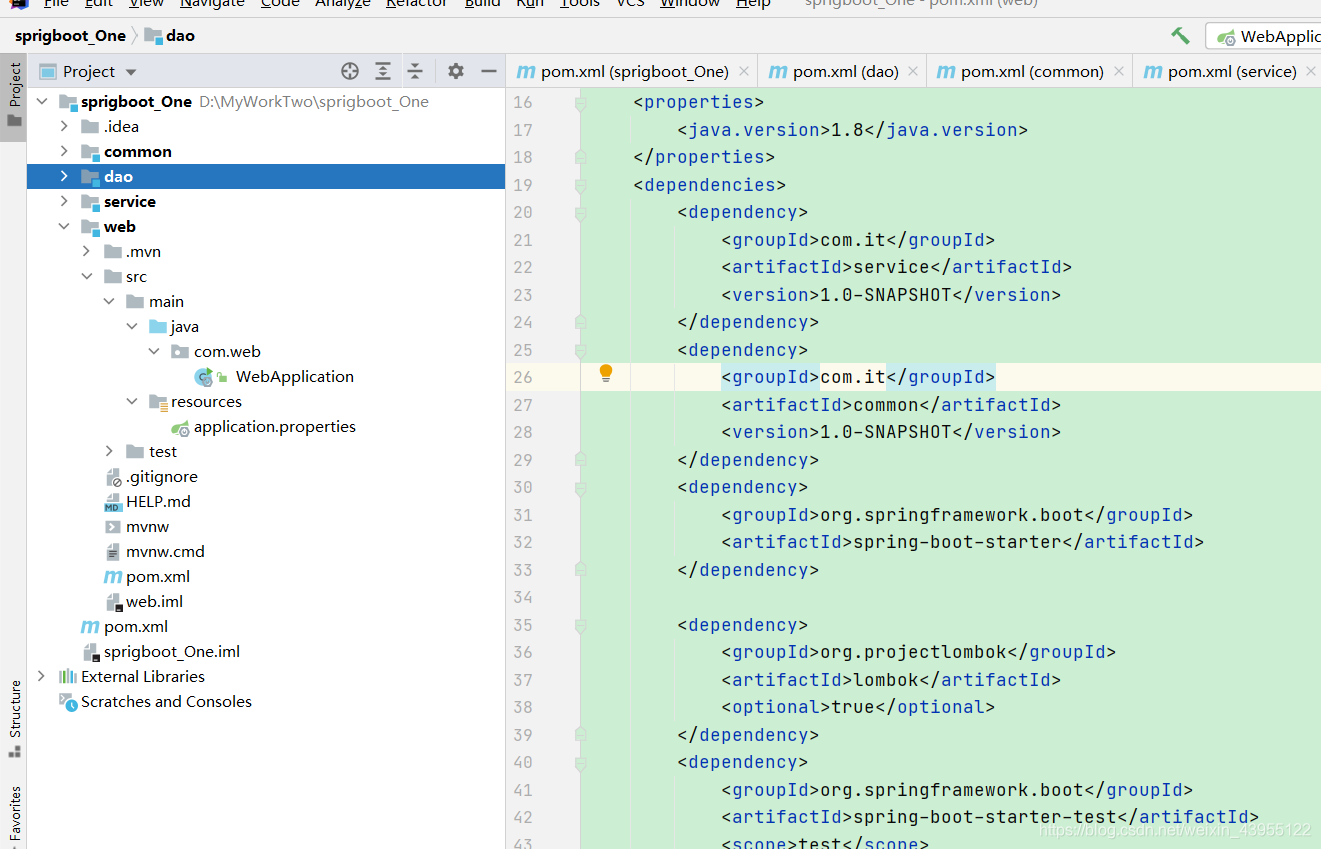The width and height of the screenshot is (1321, 849).
Task: Click the yellow lightbulb intention icon
Action: (x=605, y=374)
